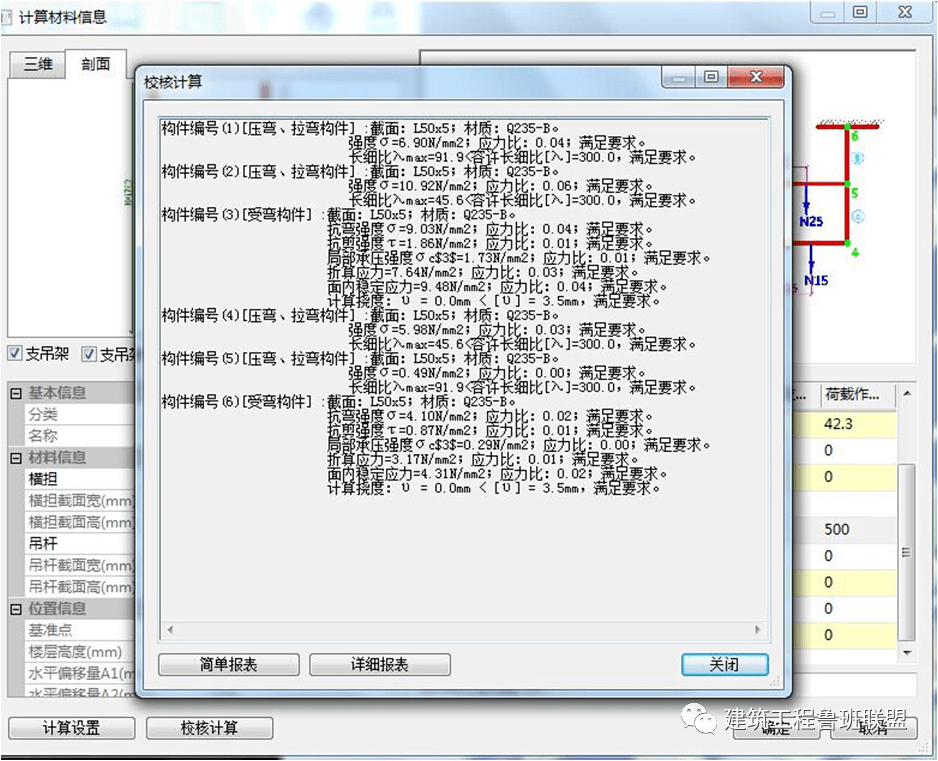The height and width of the screenshot is (761, 938).
Task: Maximize the 校核计算 dialog window
Action: click(711, 77)
